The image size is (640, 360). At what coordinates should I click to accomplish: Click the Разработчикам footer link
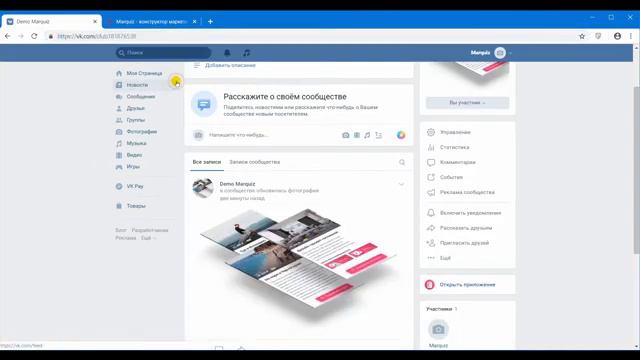tap(150, 230)
